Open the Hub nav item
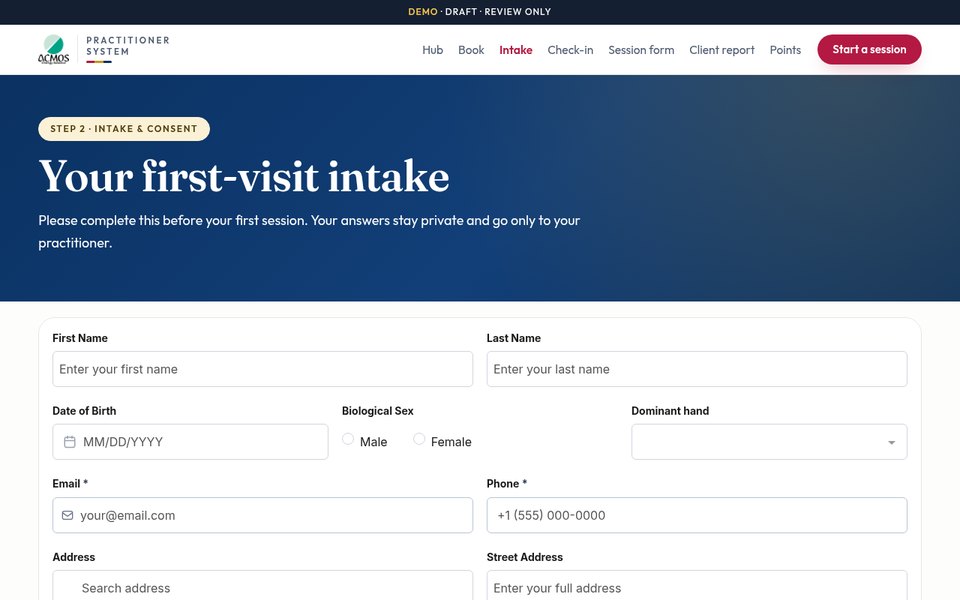The height and width of the screenshot is (600, 960). pos(432,50)
